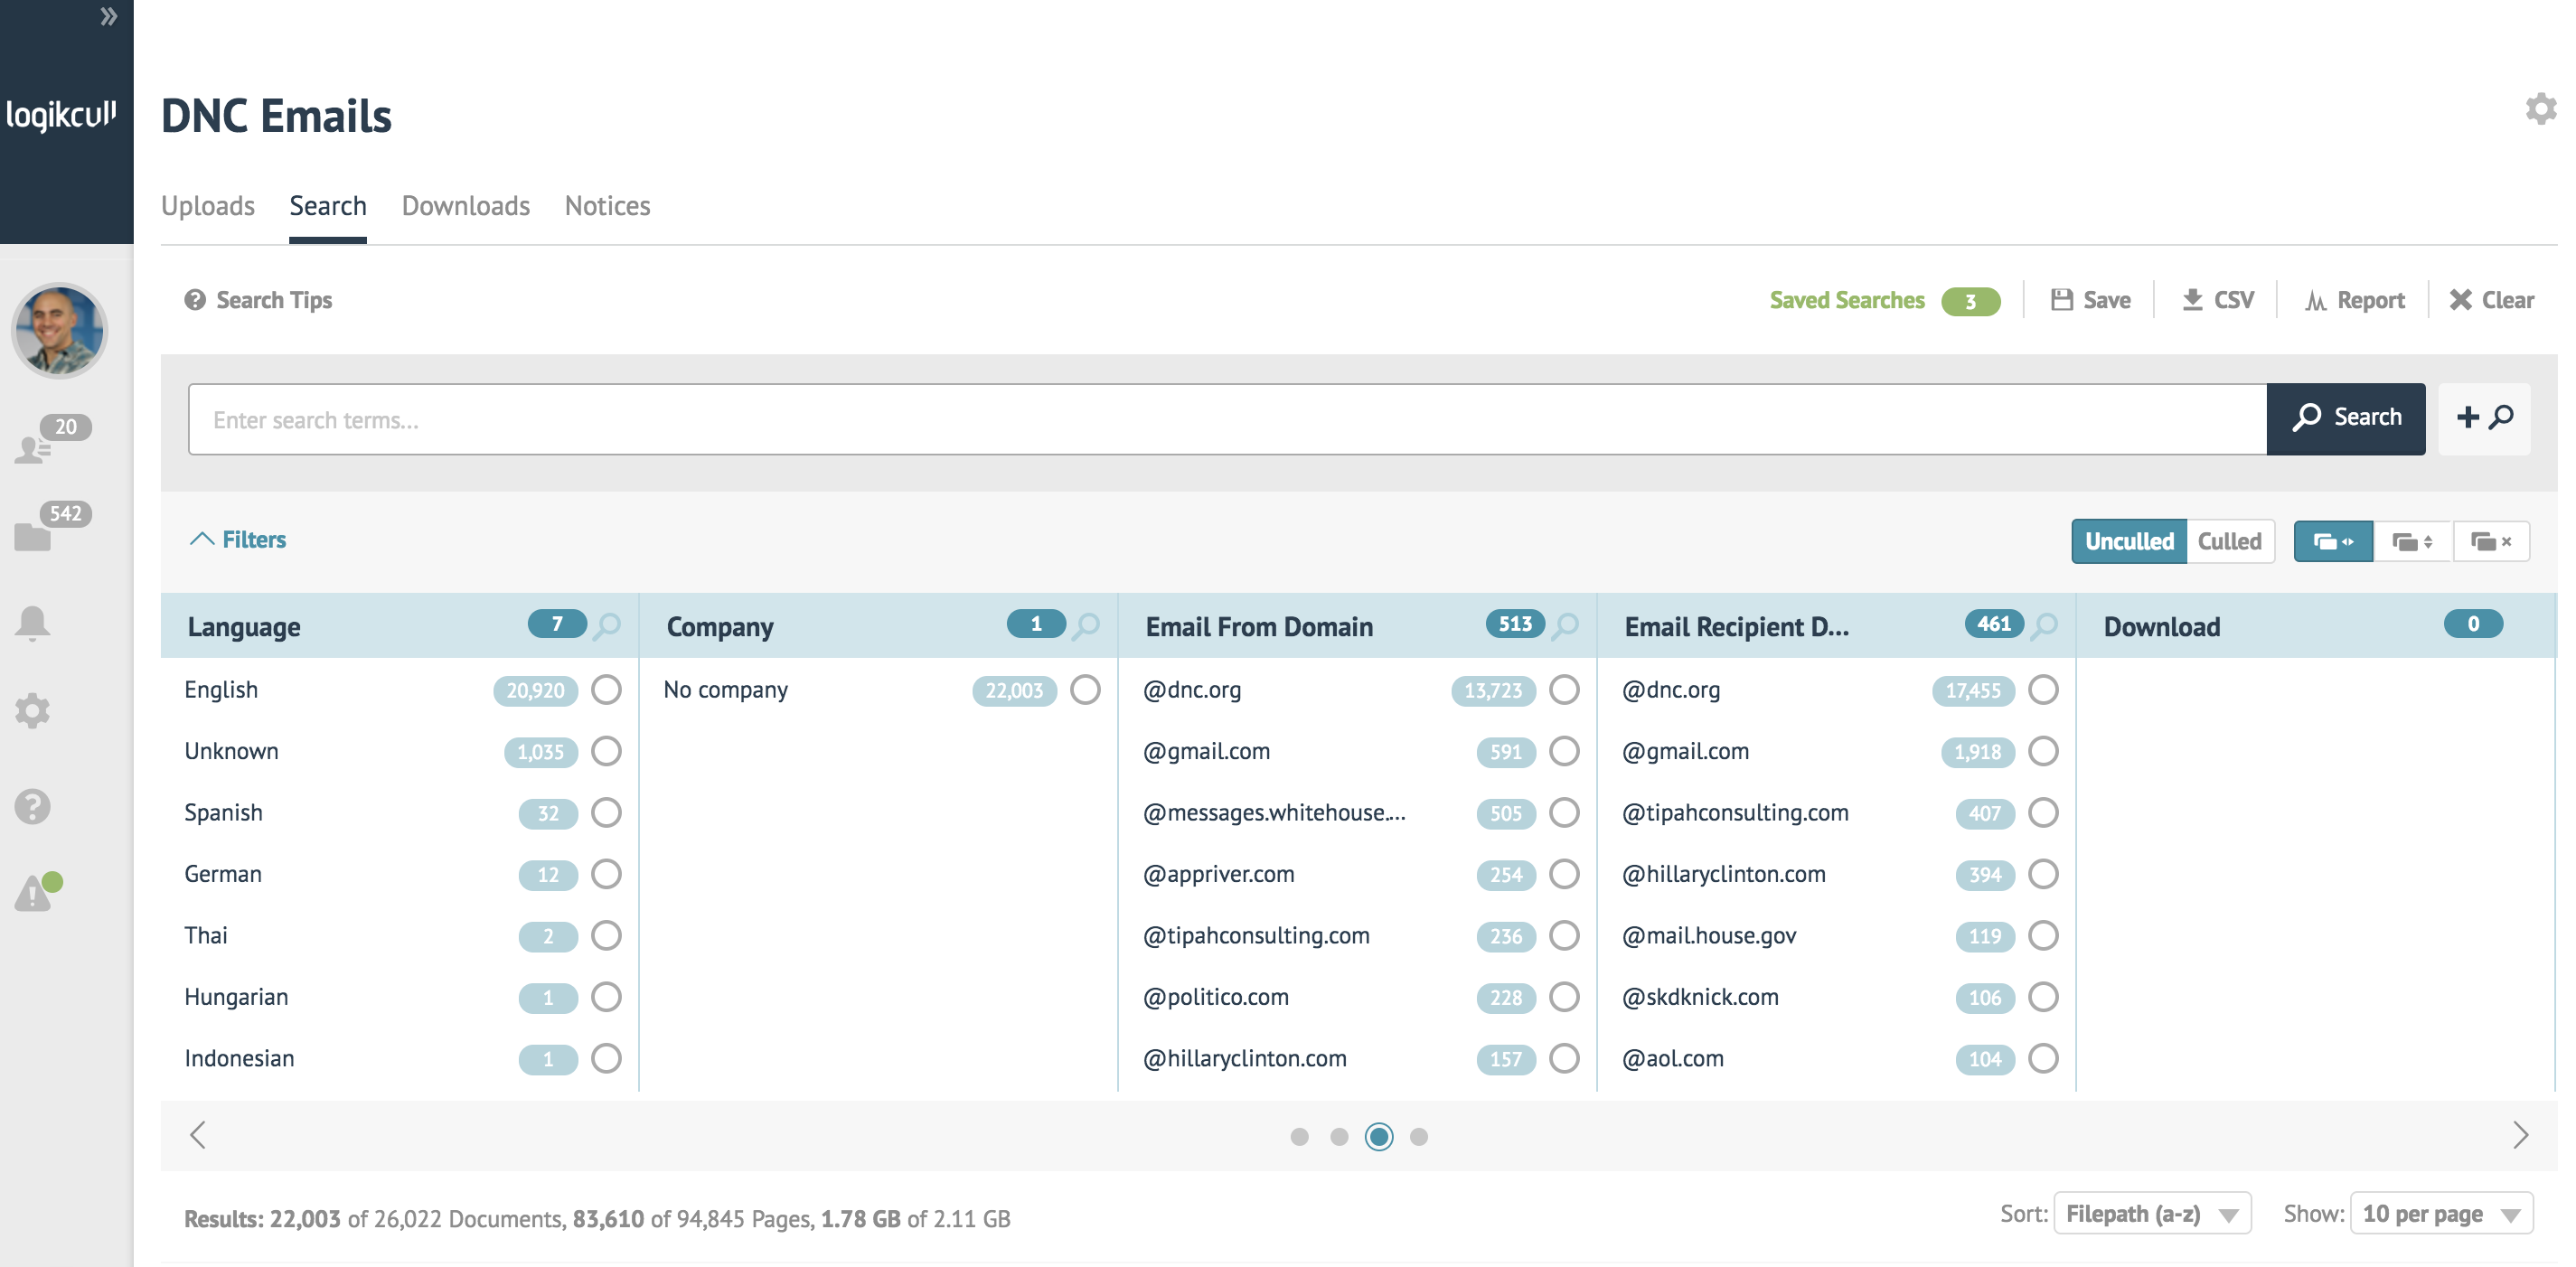Open the 10 per page dropdown
This screenshot has width=2576, height=1267.
click(x=2440, y=1214)
